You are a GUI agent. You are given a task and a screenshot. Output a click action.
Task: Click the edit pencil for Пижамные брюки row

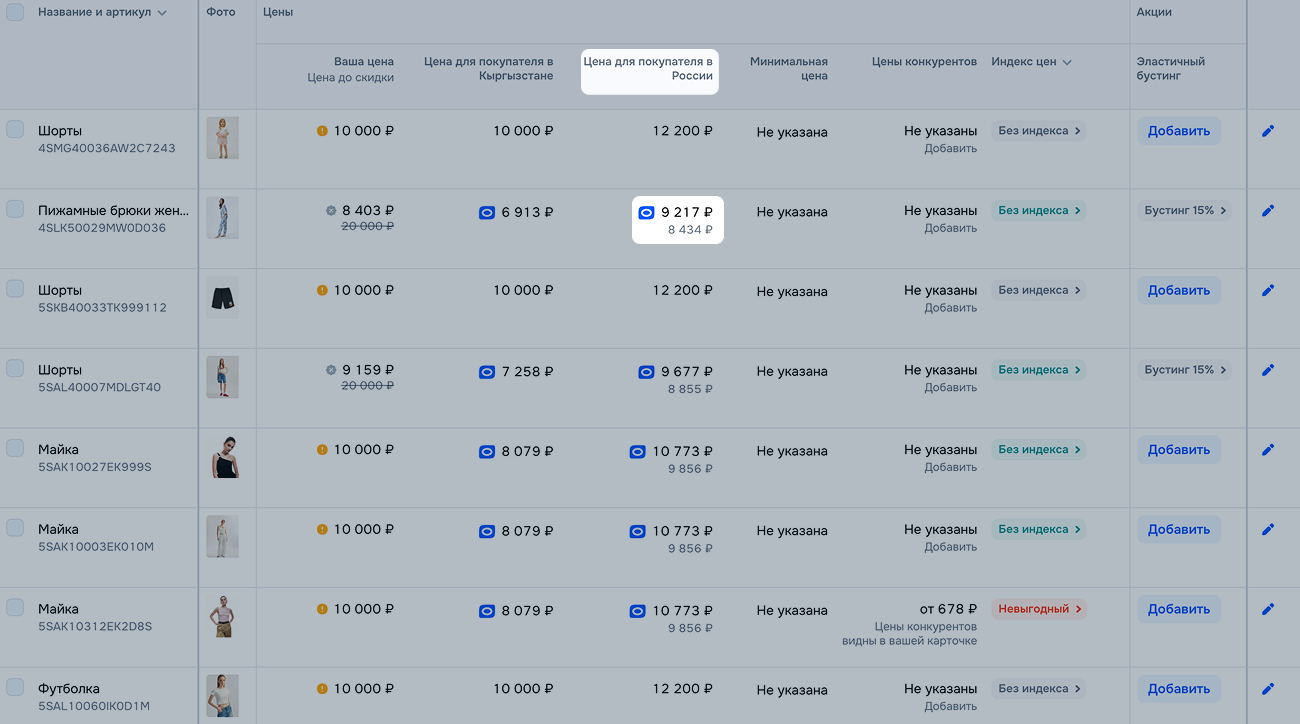pos(1268,211)
